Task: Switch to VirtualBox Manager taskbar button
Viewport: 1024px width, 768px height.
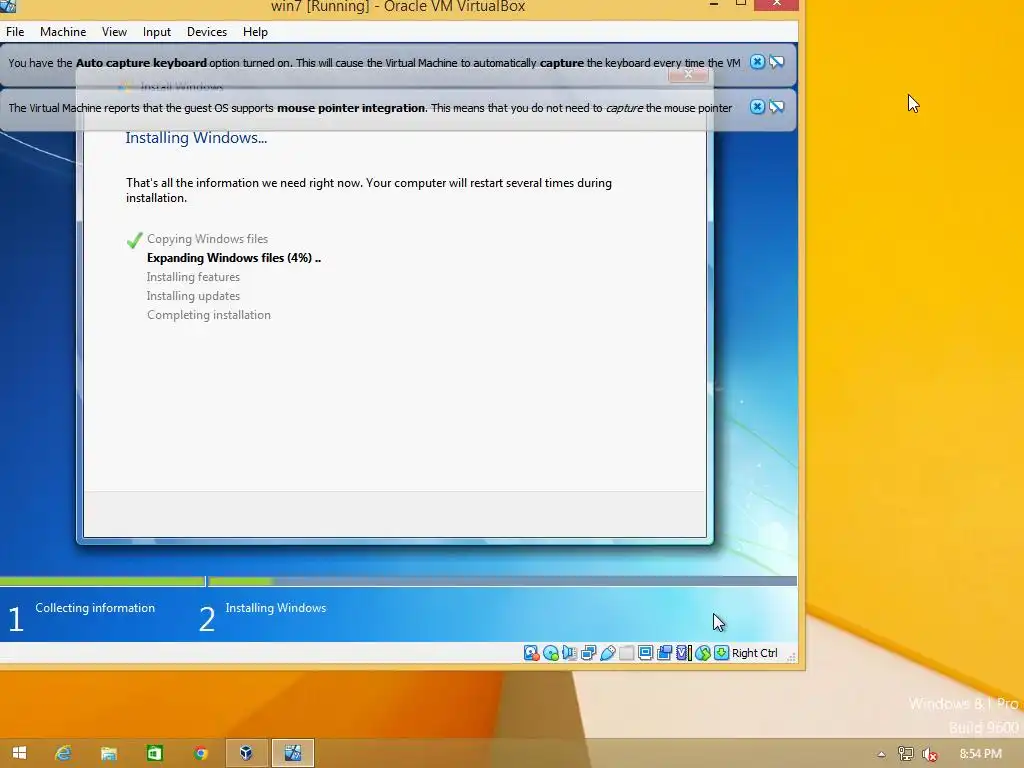Action: (x=246, y=753)
